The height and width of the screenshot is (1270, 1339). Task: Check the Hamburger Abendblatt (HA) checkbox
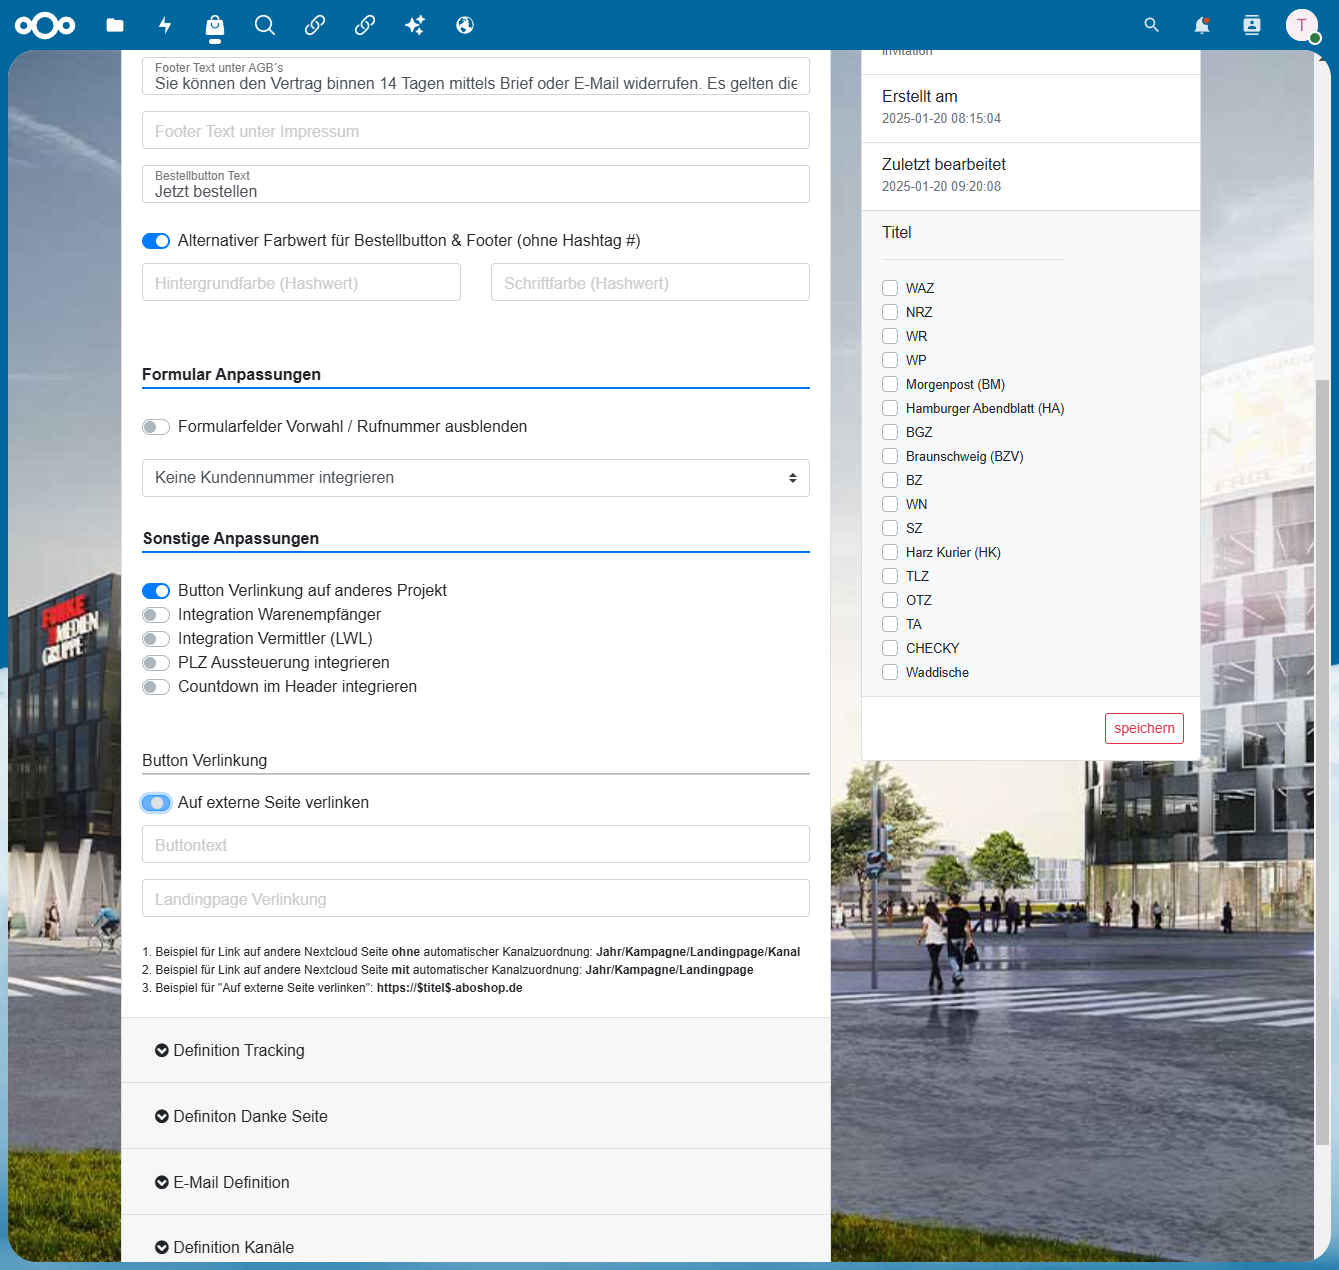click(890, 408)
